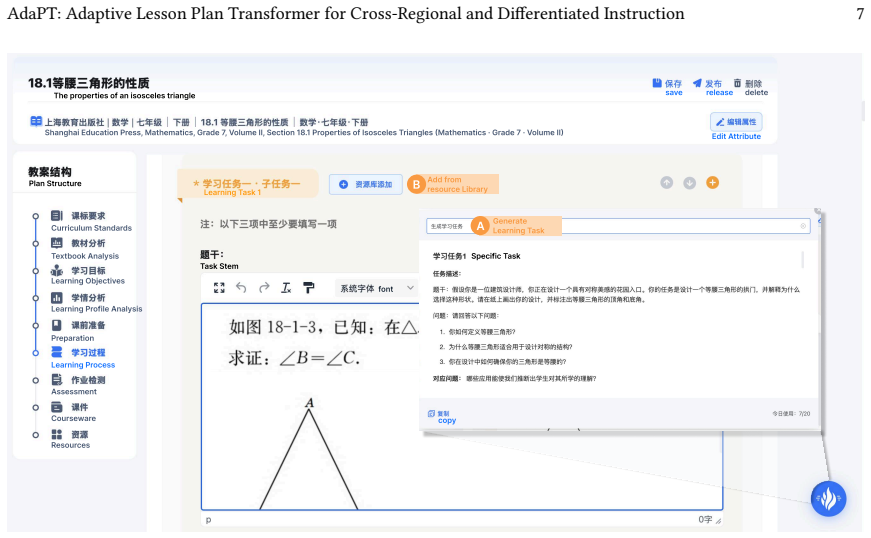Select Preparation (课前准备) in plan structure
The width and height of the screenshot is (871, 538).
coord(88,325)
